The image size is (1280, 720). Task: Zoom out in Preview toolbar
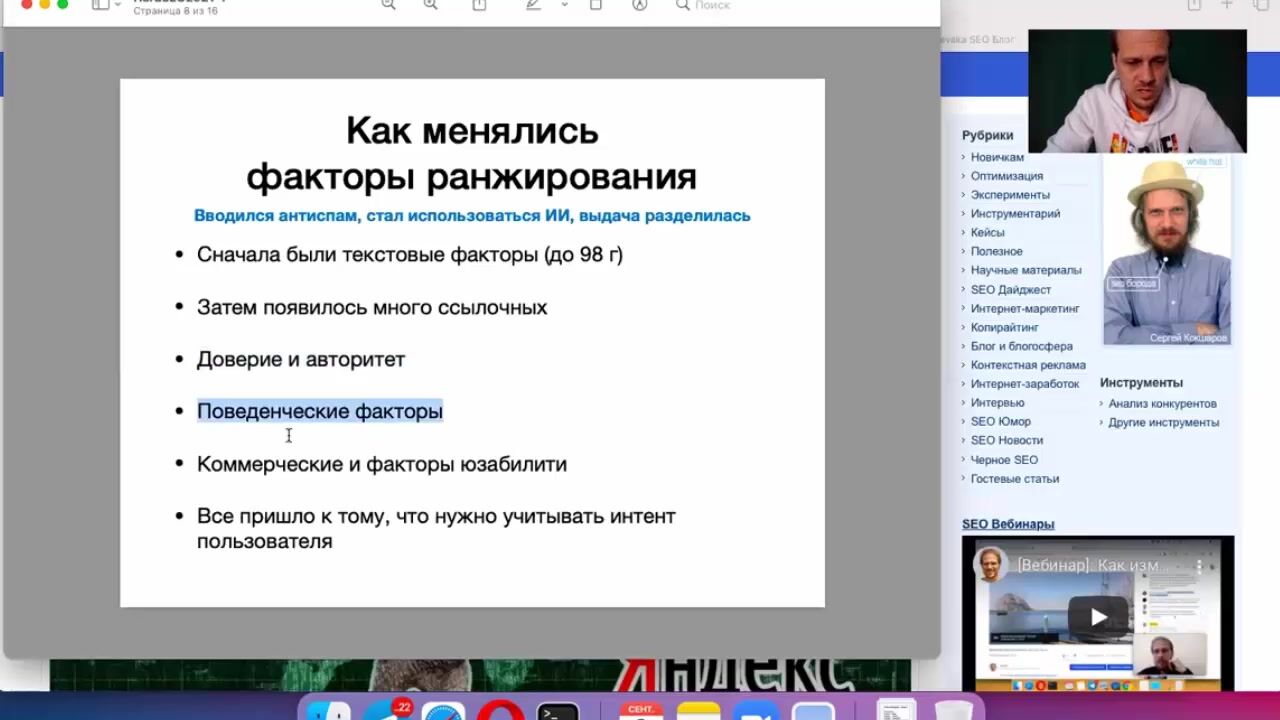[x=389, y=5]
